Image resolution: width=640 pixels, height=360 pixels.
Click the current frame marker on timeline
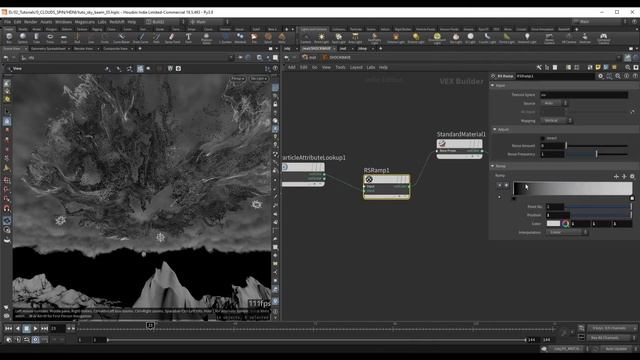(x=150, y=326)
